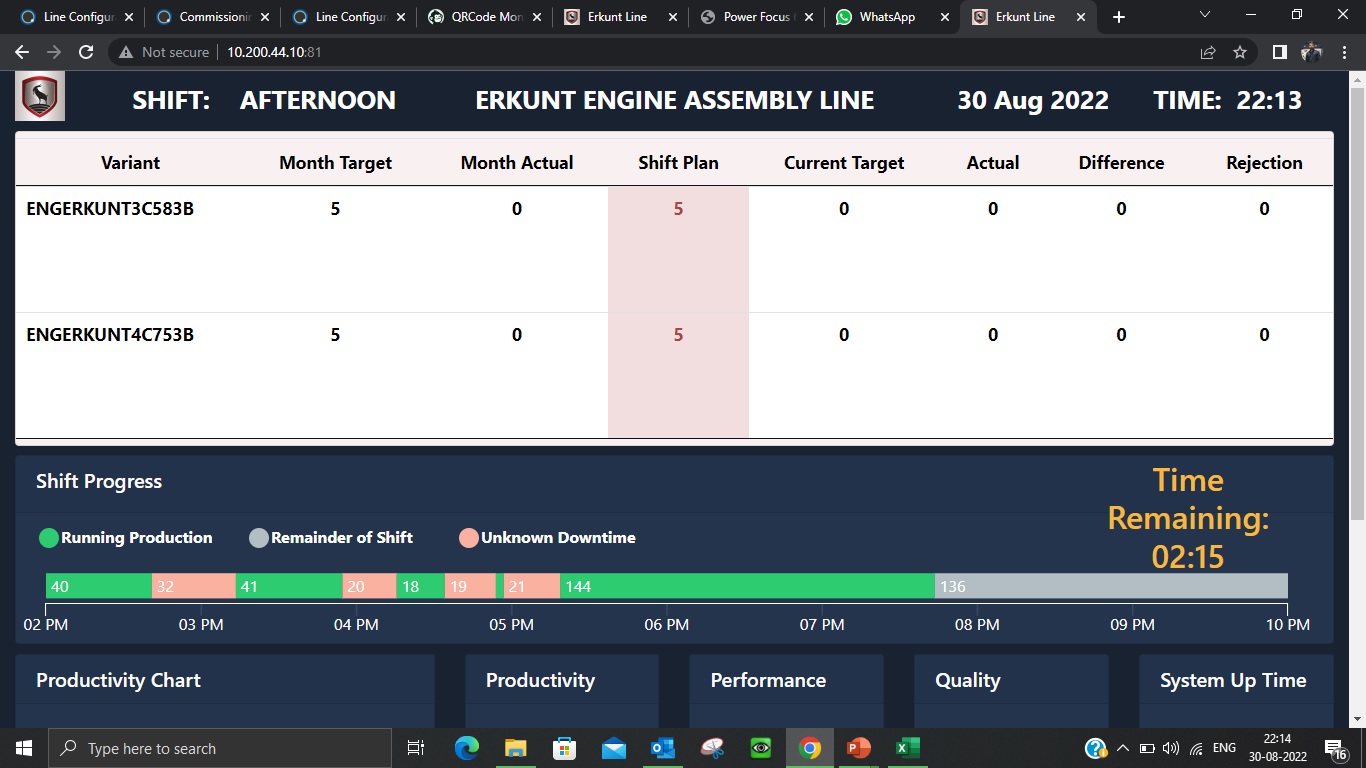Open the browser side panel icon
Screen dimensions: 1366x768
pyautogui.click(x=1279, y=52)
